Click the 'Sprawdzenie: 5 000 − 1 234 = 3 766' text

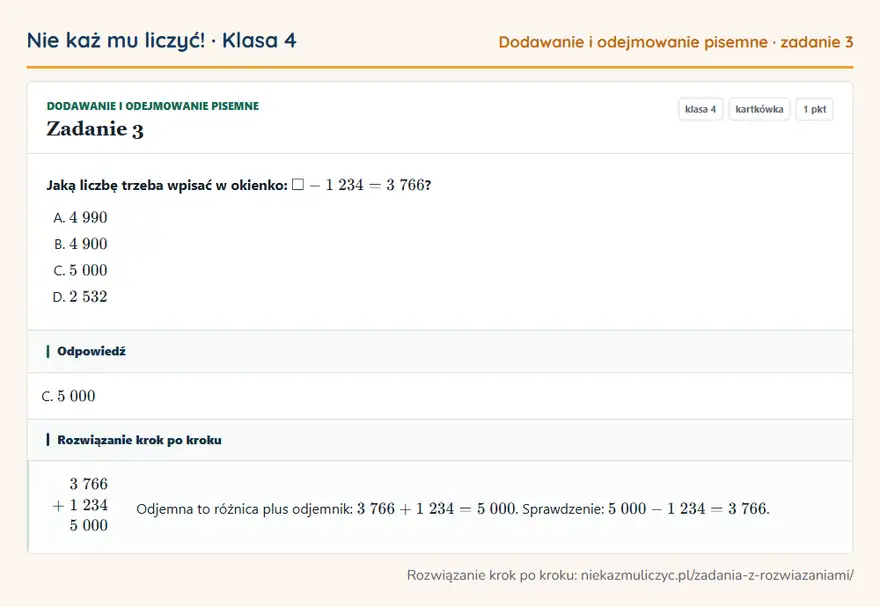pos(645,509)
